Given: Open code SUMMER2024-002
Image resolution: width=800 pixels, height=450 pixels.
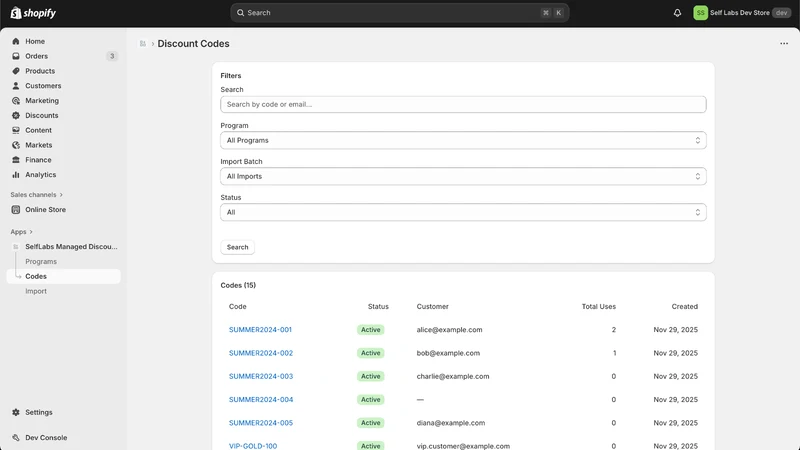Looking at the screenshot, I should point(261,353).
